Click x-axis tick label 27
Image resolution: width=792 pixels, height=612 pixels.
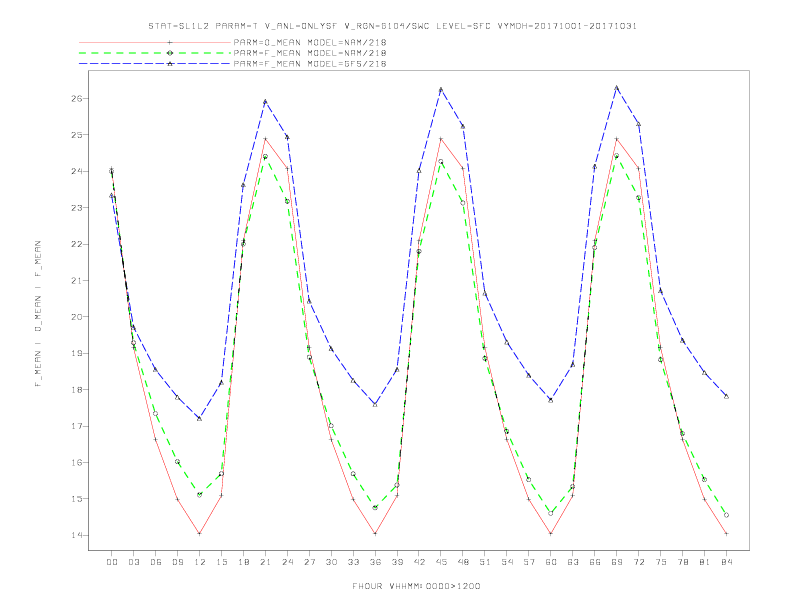[x=309, y=562]
